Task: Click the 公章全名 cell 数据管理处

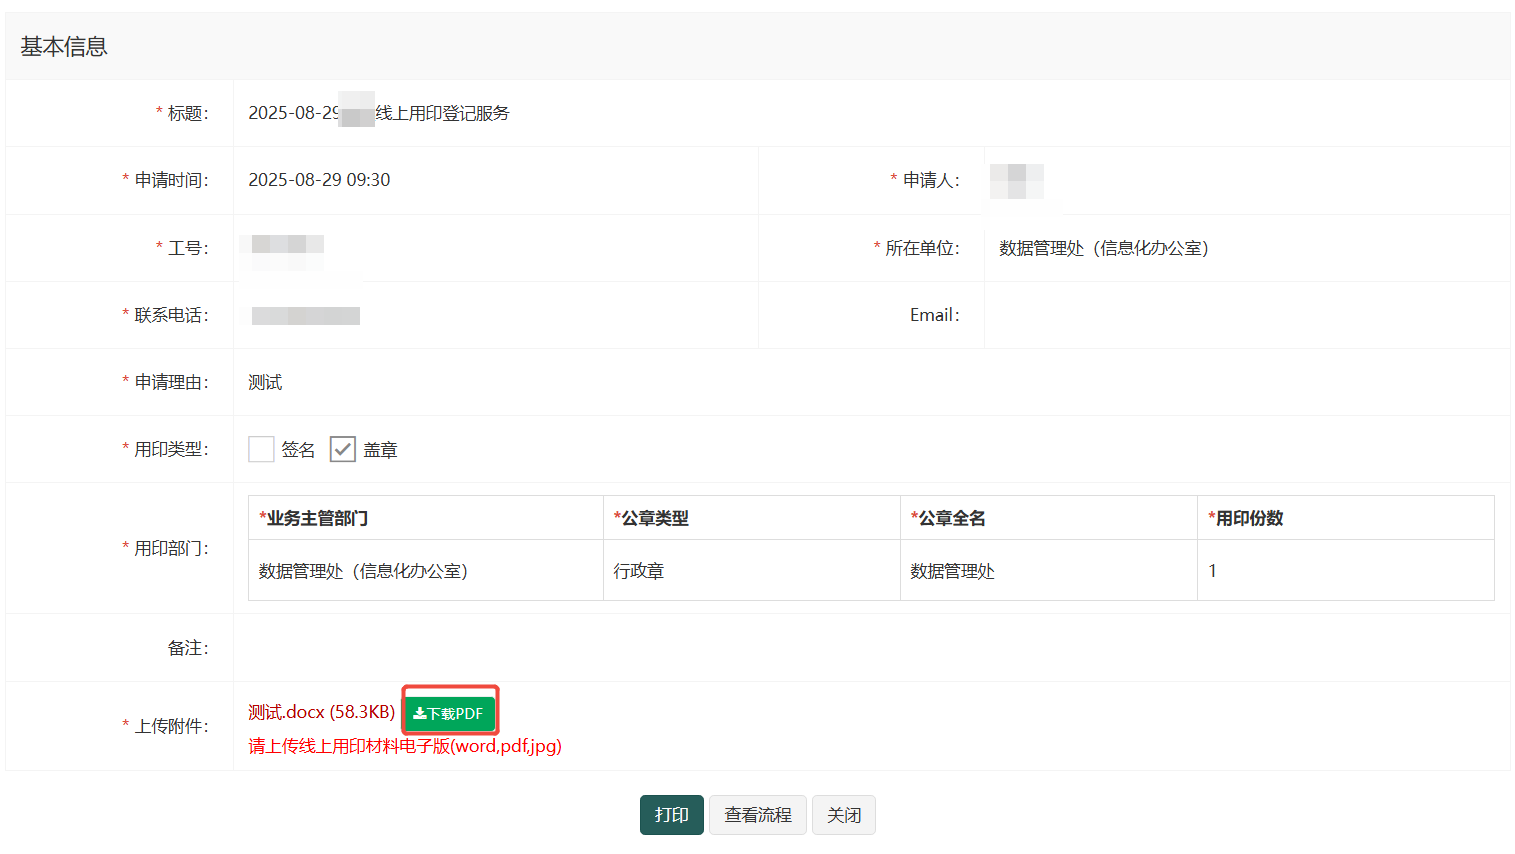Action: tap(952, 571)
